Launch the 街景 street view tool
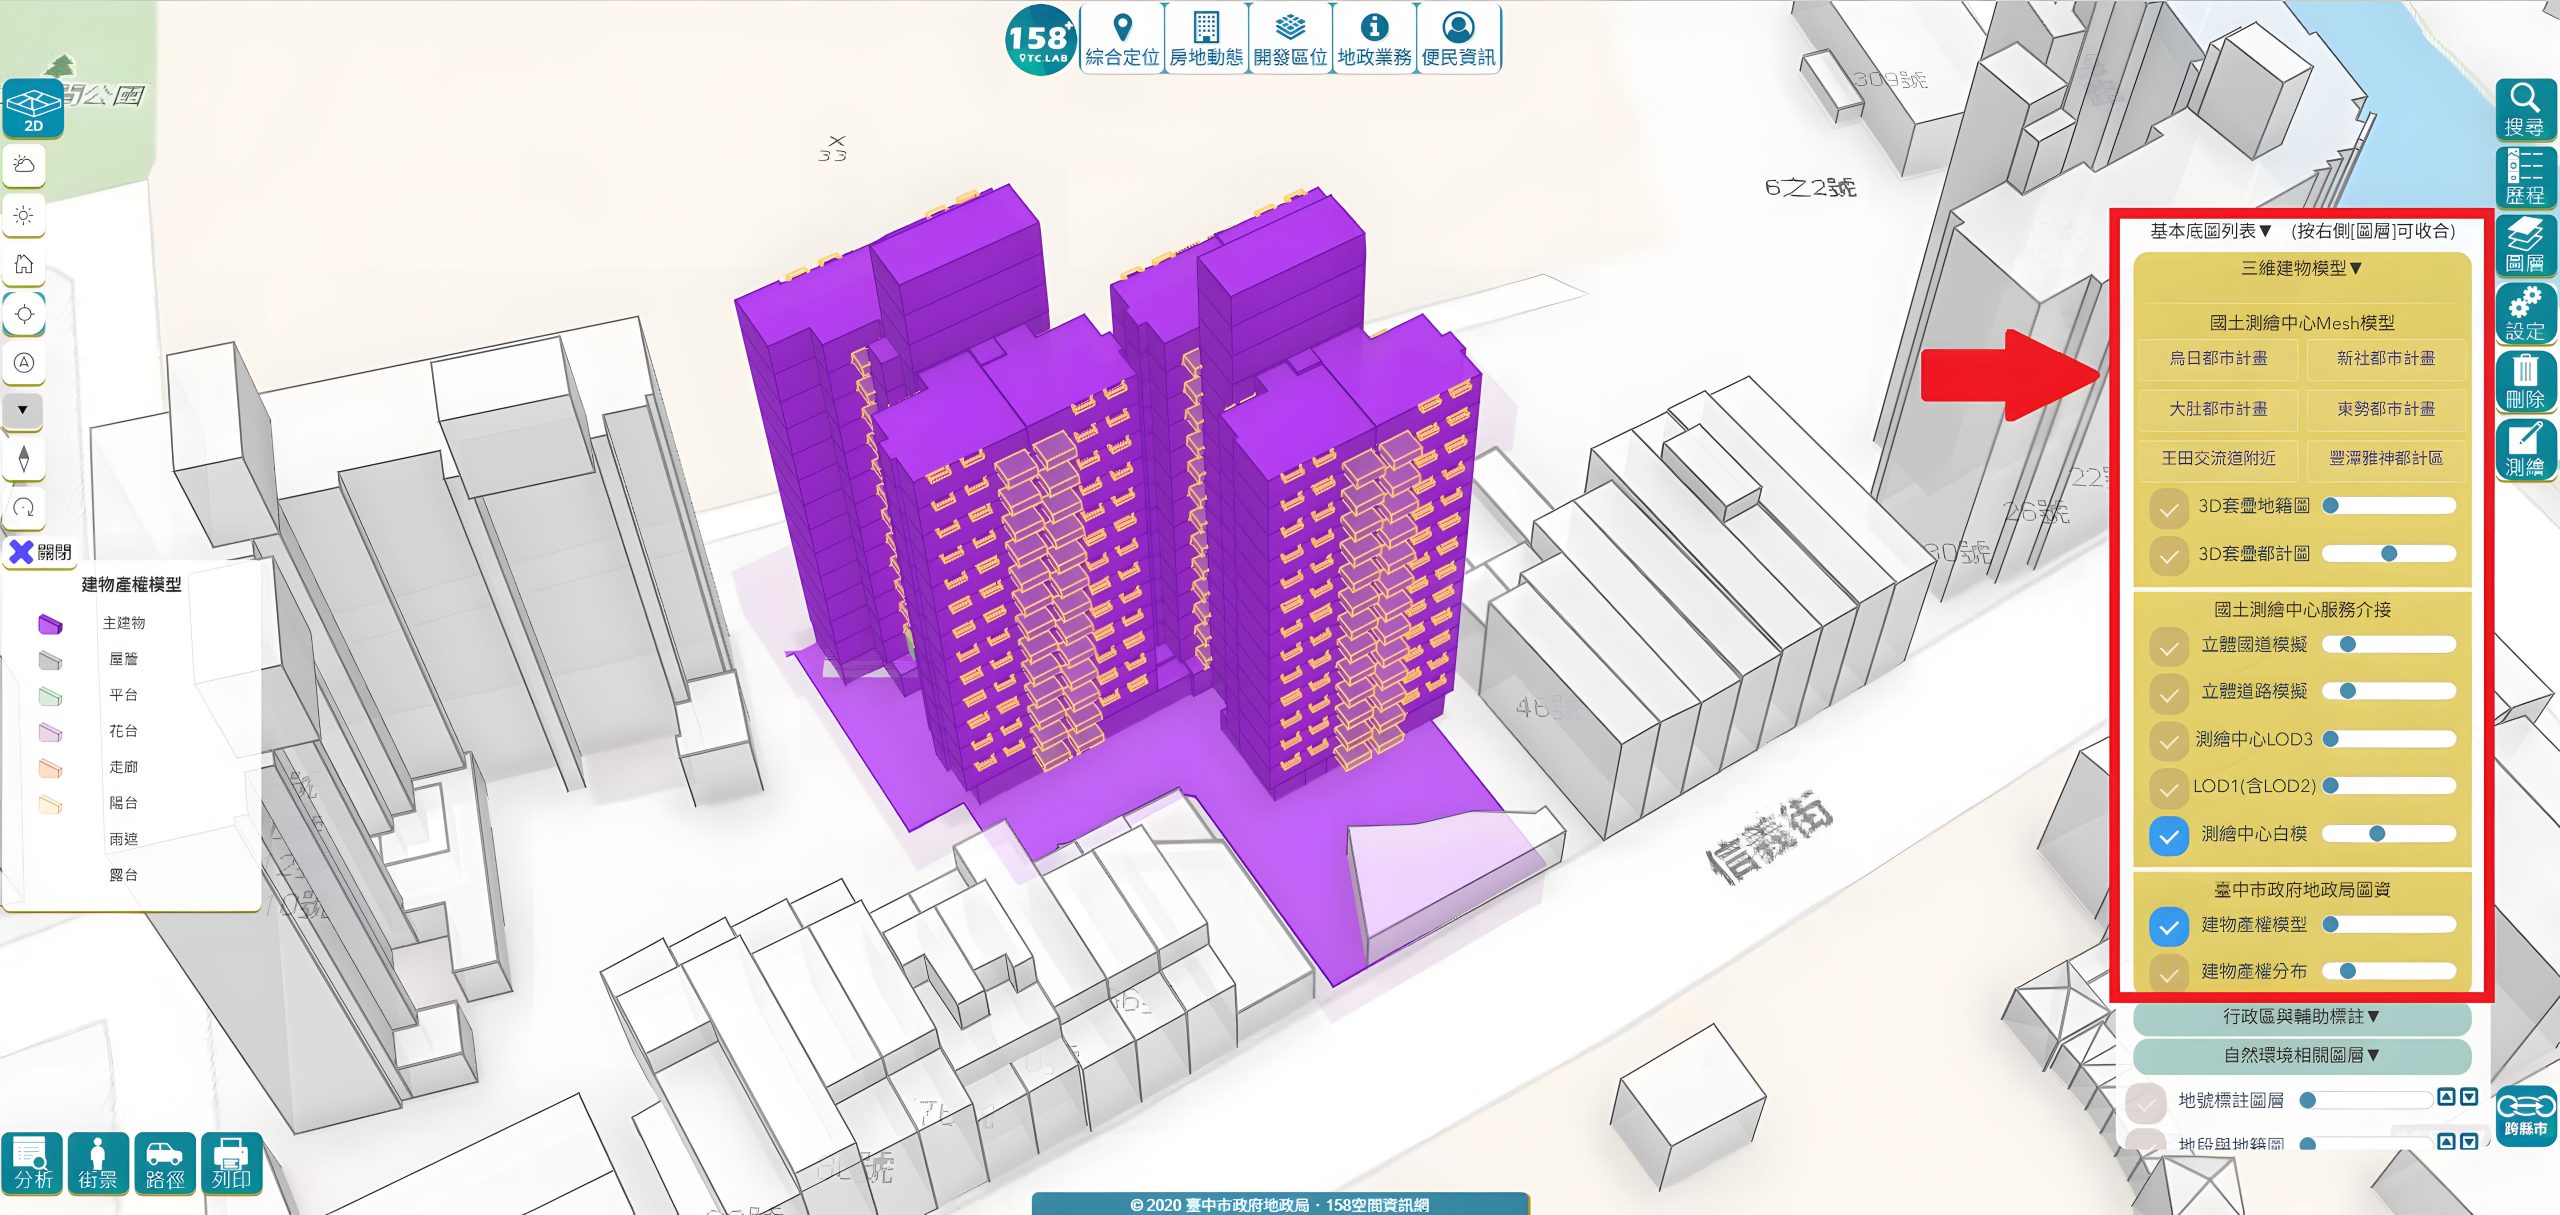2560x1215 pixels. pyautogui.click(x=98, y=1163)
